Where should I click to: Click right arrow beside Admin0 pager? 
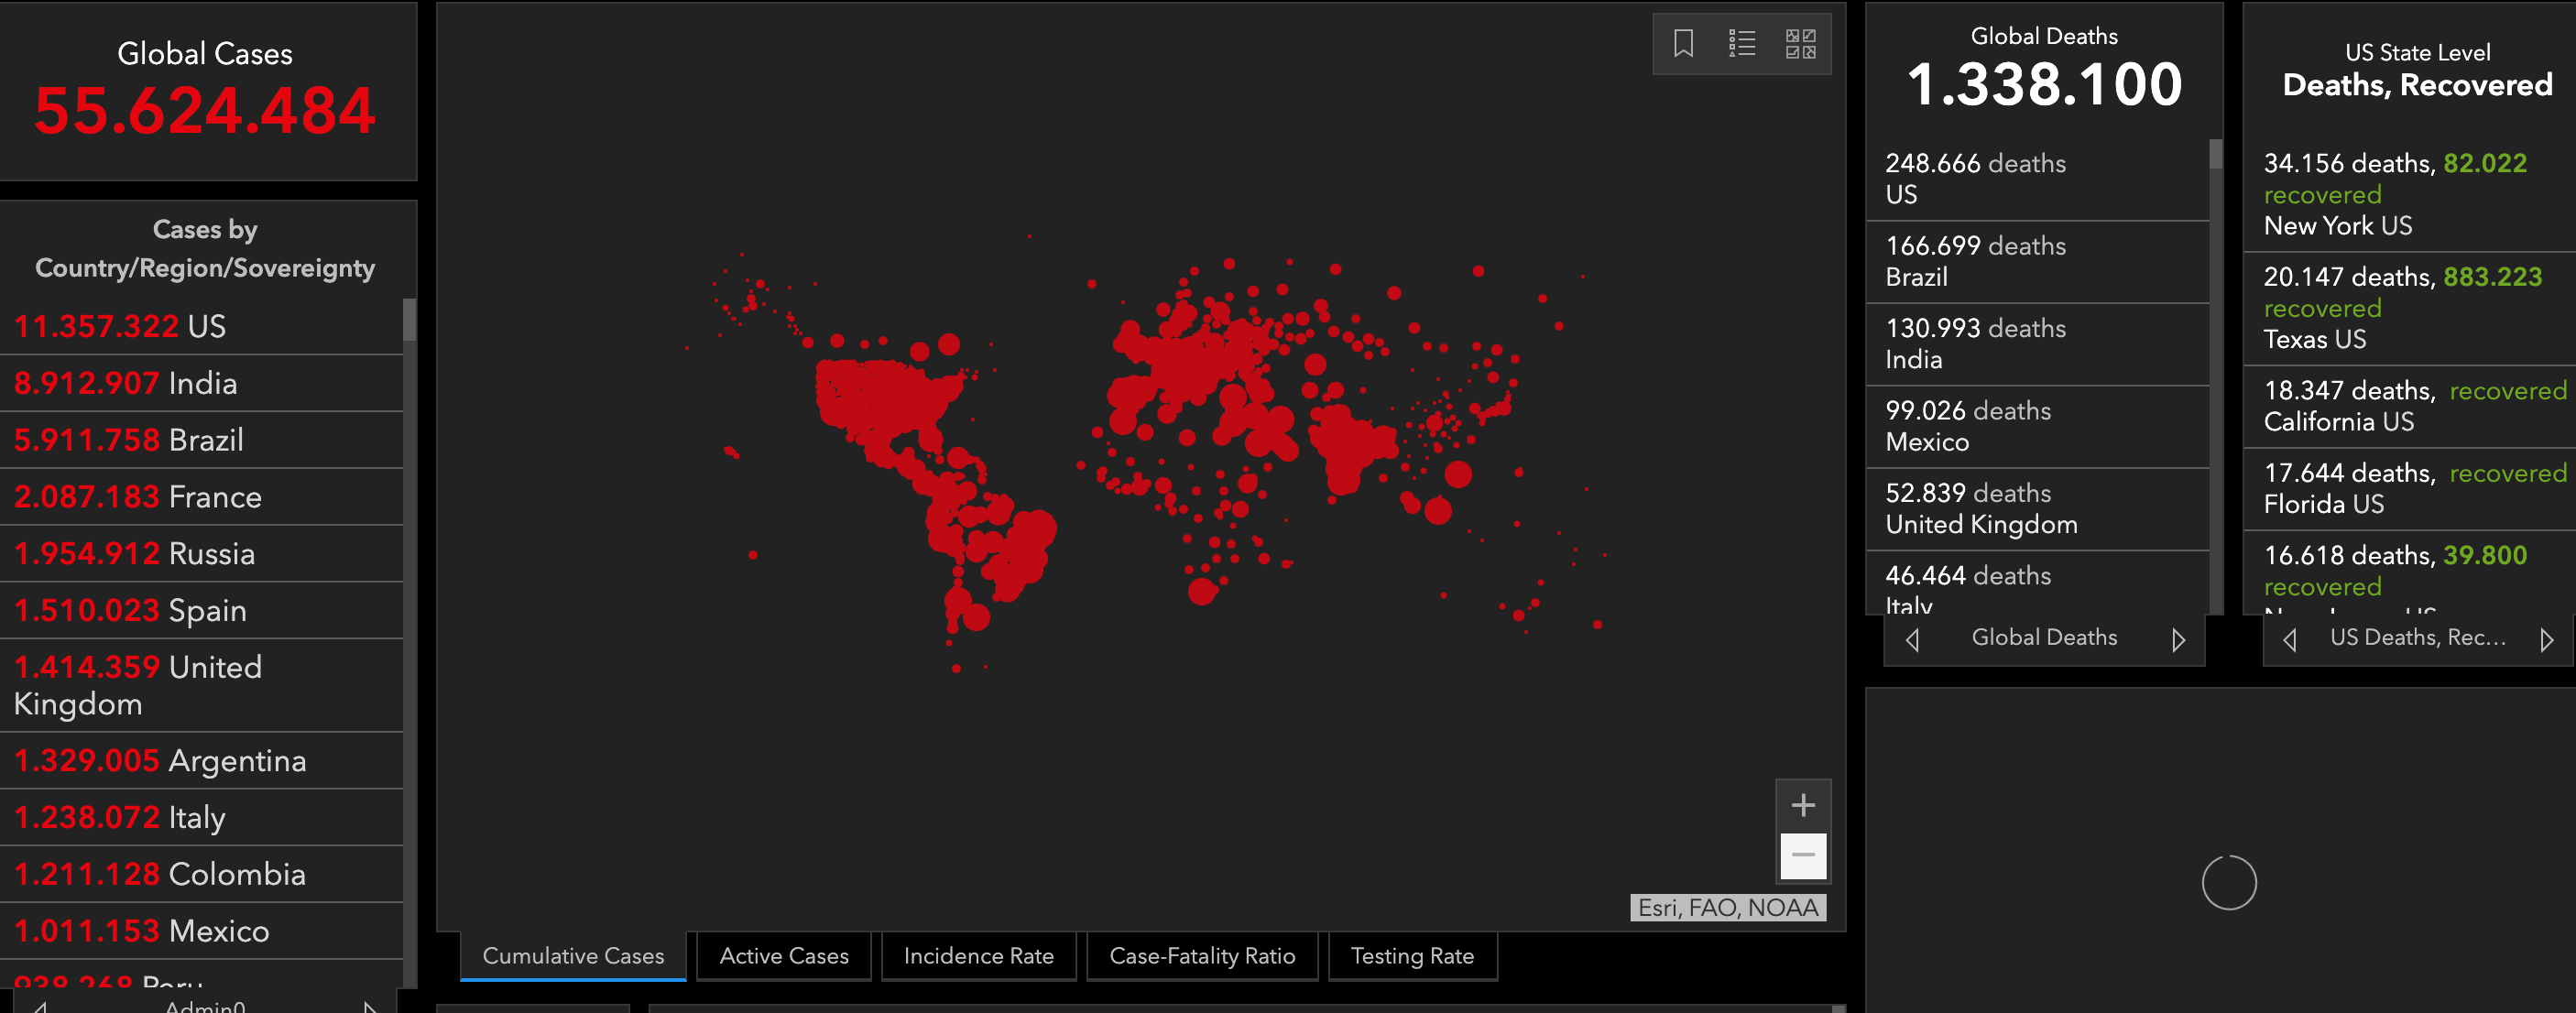click(x=370, y=1006)
